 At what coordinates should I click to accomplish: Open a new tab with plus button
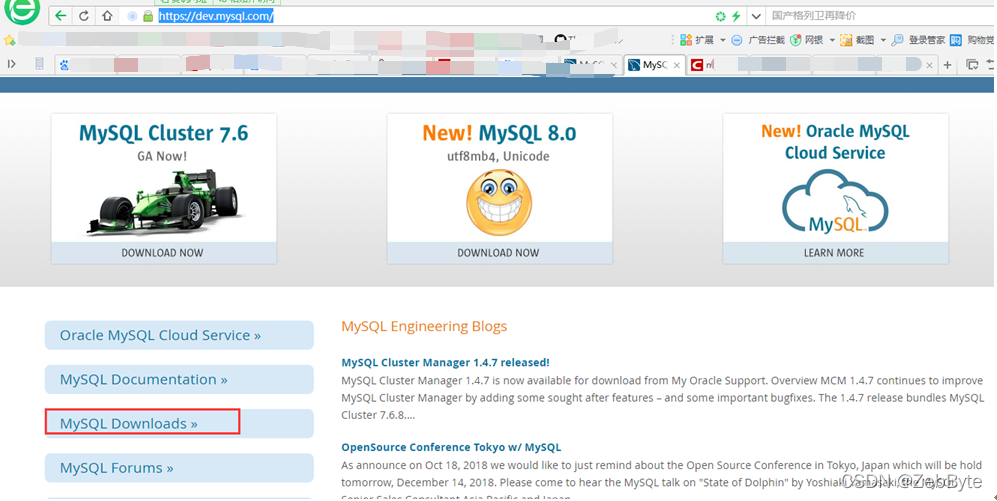click(x=947, y=65)
